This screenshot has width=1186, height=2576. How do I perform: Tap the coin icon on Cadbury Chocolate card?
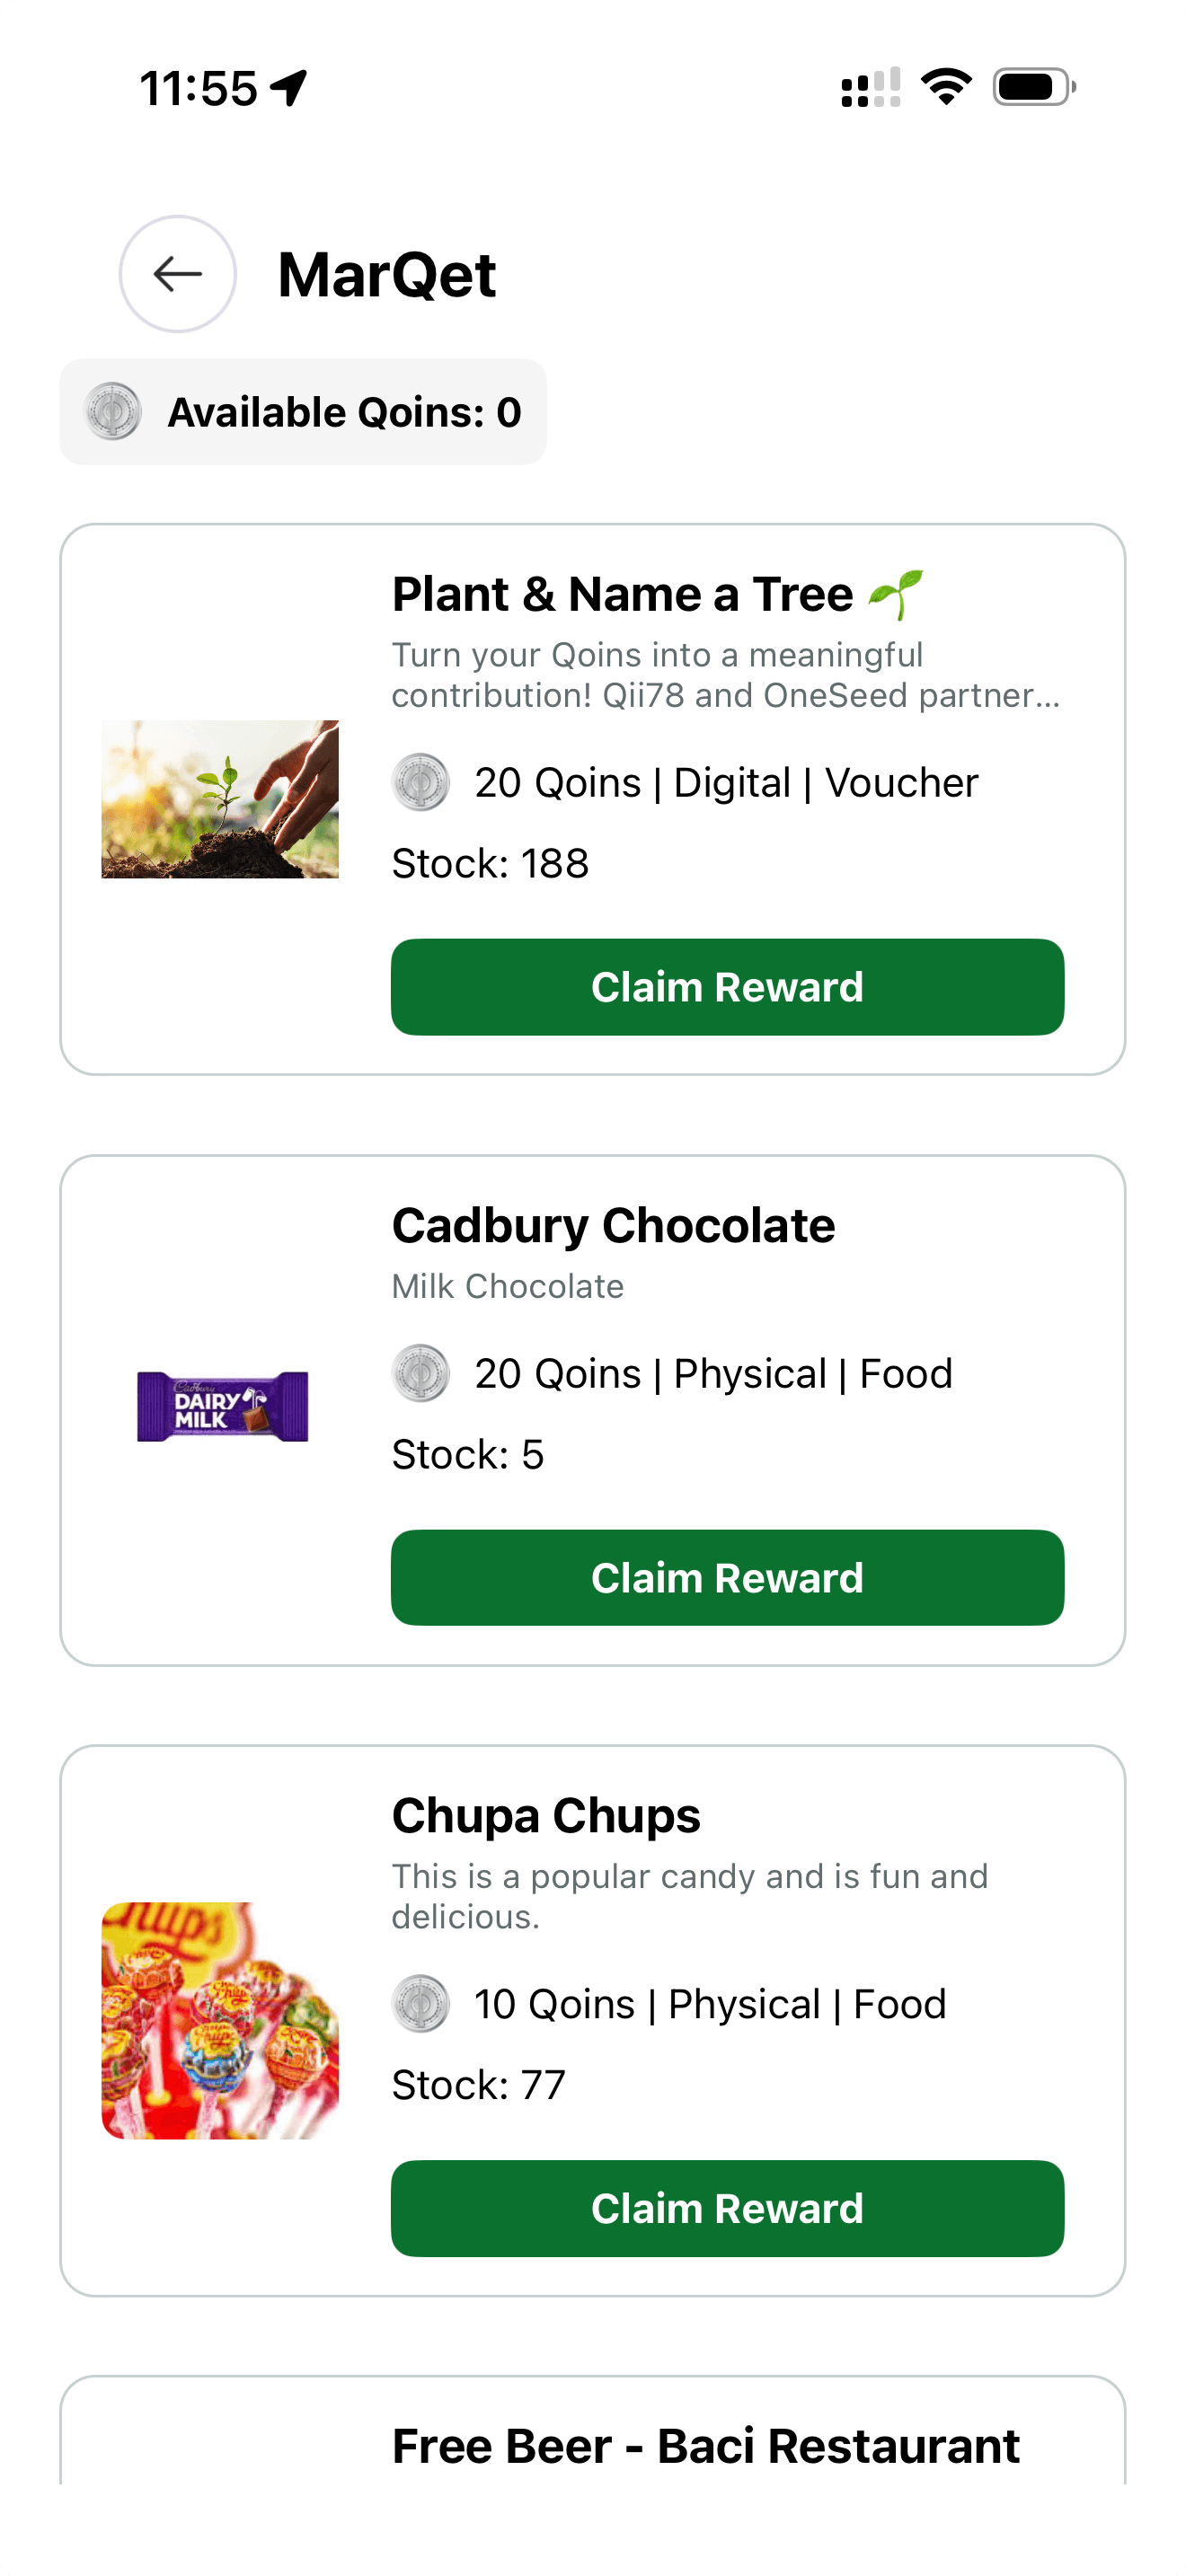pos(420,1373)
